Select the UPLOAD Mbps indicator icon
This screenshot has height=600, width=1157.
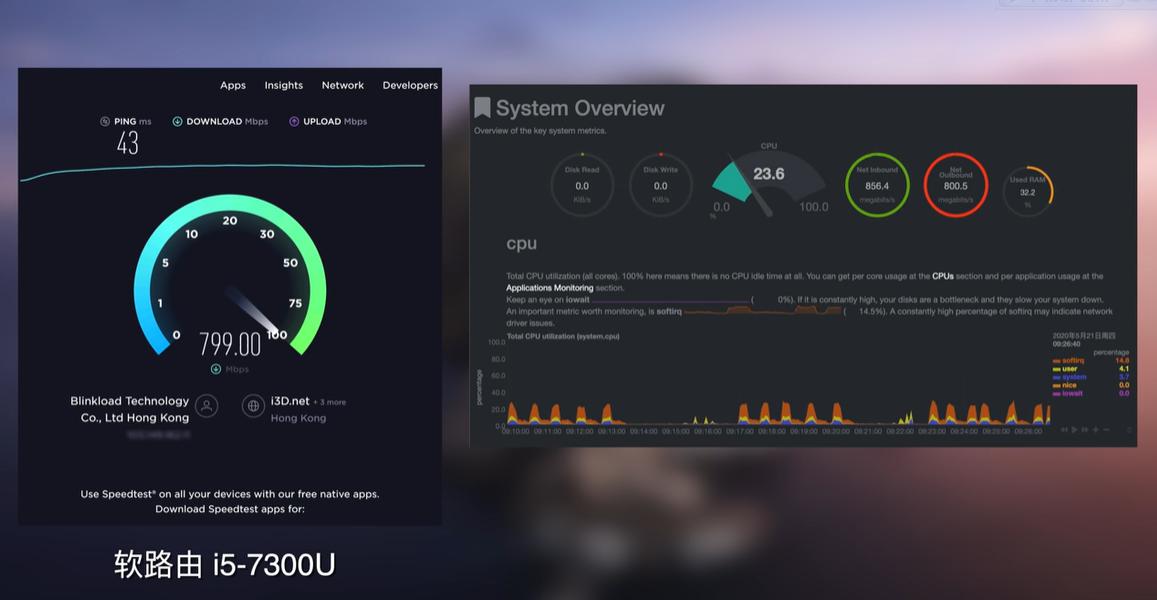pyautogui.click(x=292, y=121)
